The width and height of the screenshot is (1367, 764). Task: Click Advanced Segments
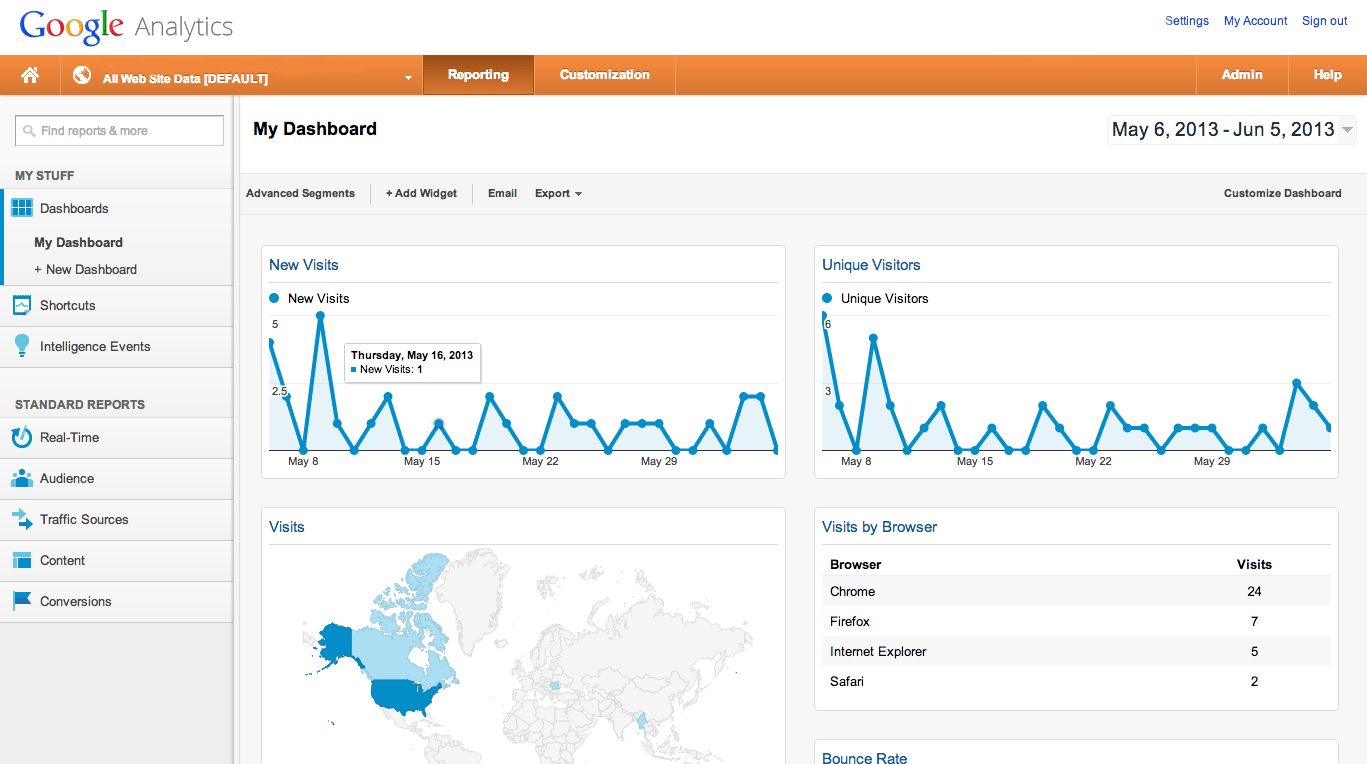coord(300,193)
